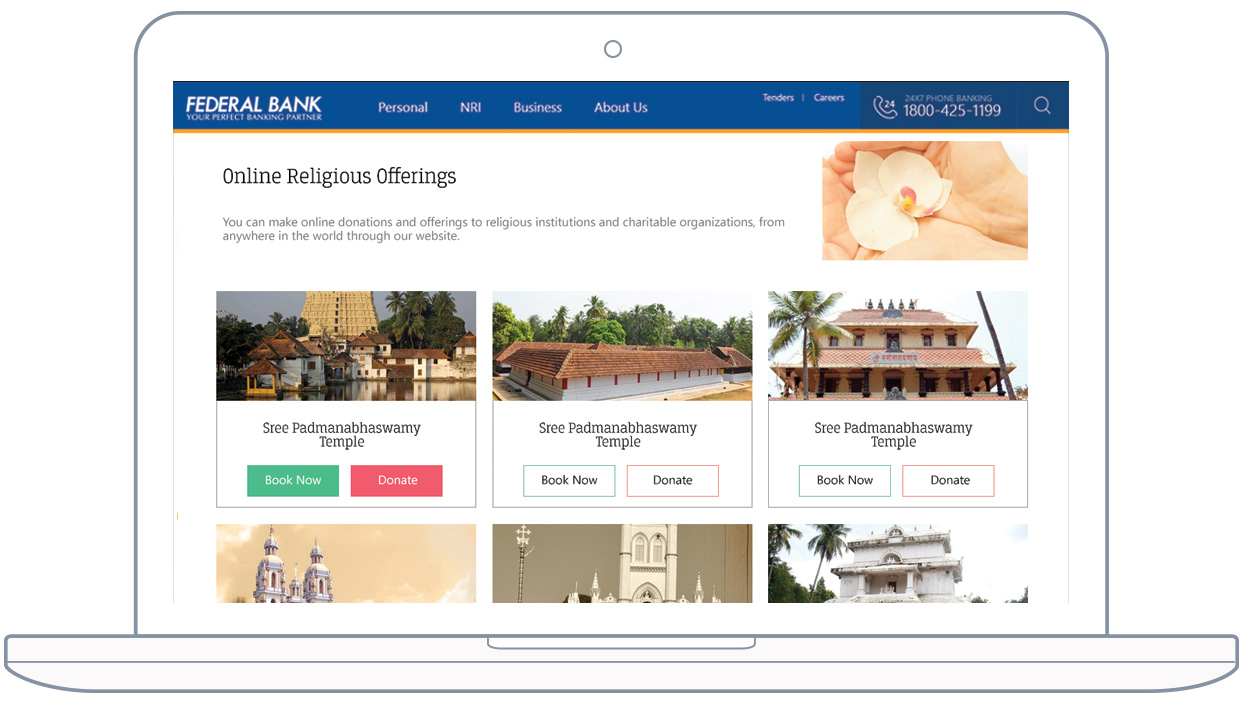Click Book Now on the middle temple card
Image resolution: width=1243 pixels, height=703 pixels.
point(569,481)
